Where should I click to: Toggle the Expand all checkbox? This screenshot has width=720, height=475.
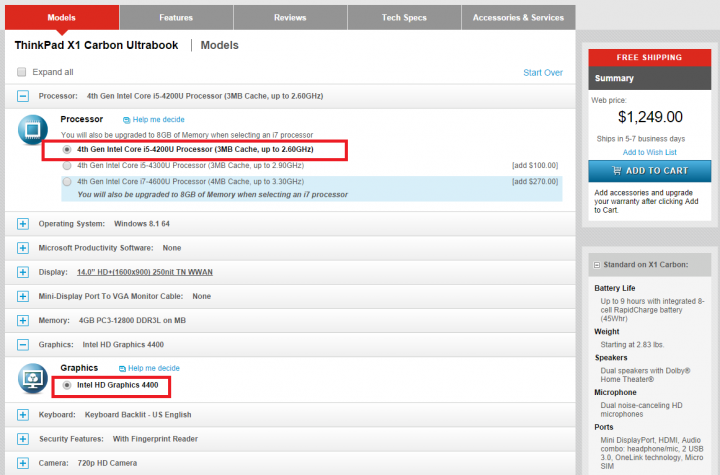[x=21, y=72]
